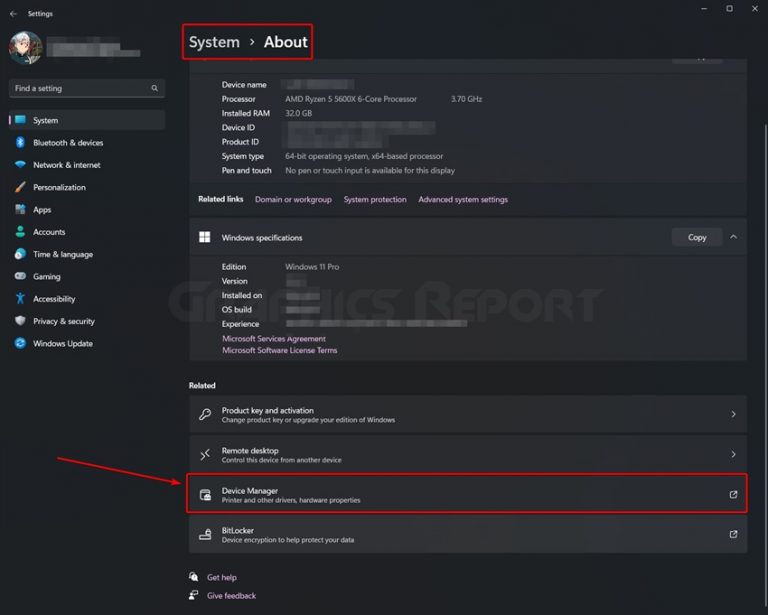Click System in the breadcrumb
This screenshot has width=768, height=615.
[214, 42]
